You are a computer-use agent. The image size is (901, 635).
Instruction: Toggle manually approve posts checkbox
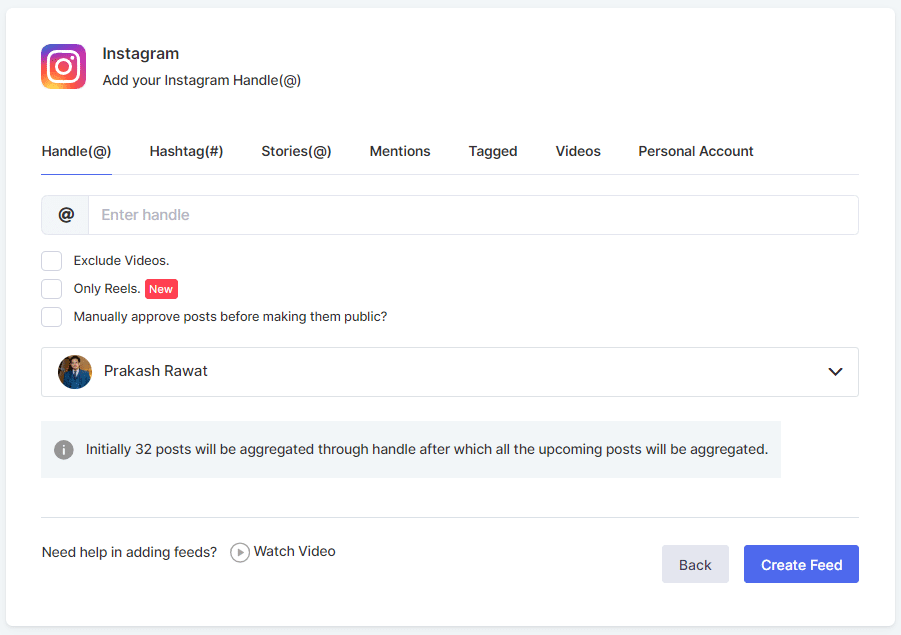coord(52,317)
